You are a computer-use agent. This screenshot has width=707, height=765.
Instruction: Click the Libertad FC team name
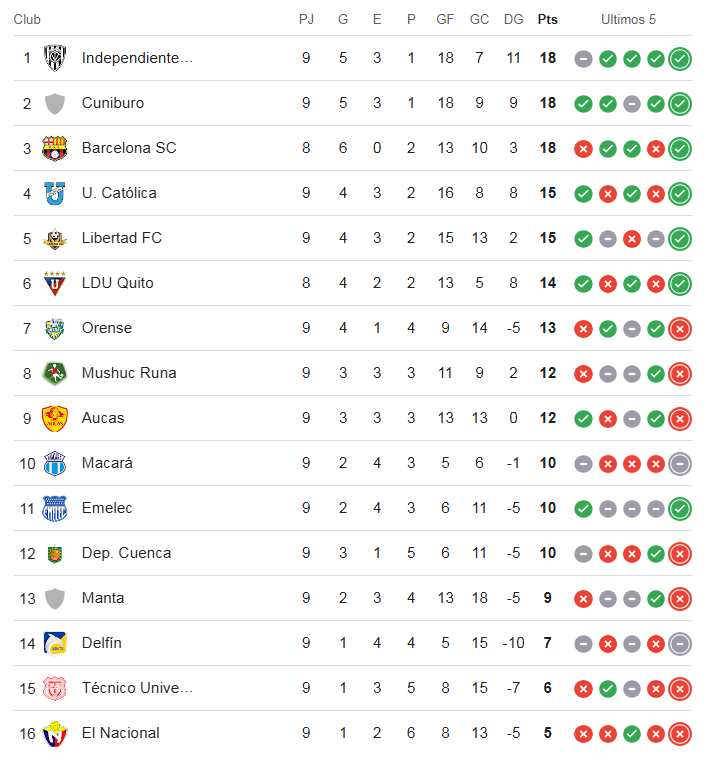tap(121, 238)
